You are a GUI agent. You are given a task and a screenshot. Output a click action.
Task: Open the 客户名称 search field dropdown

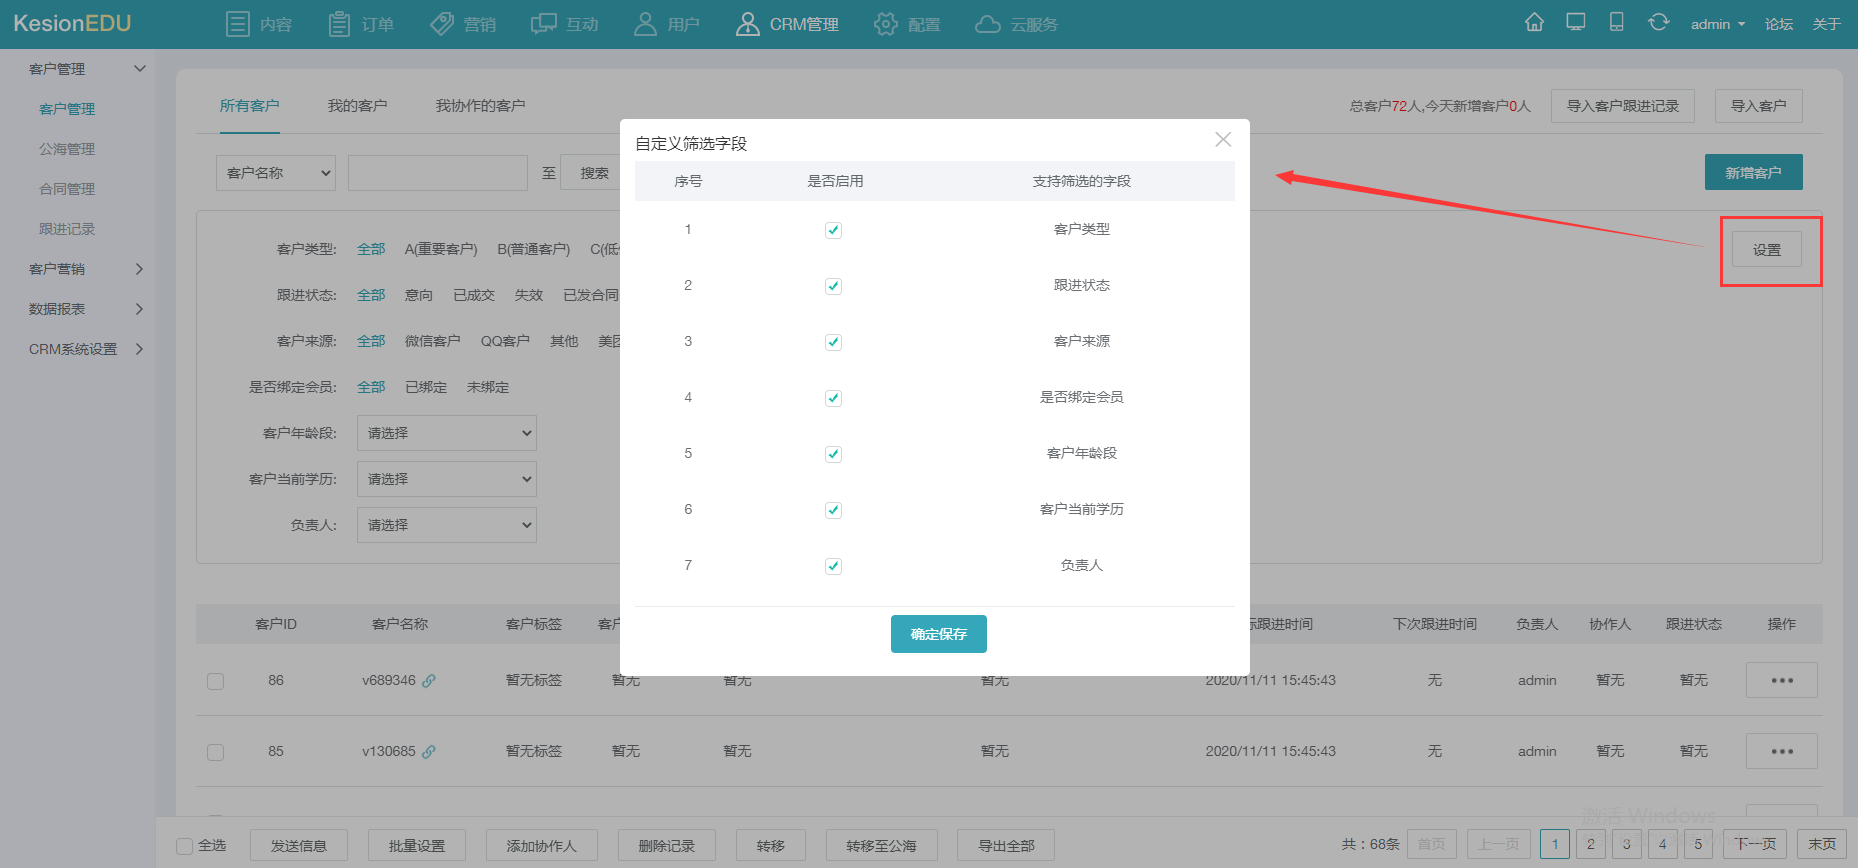tap(276, 173)
